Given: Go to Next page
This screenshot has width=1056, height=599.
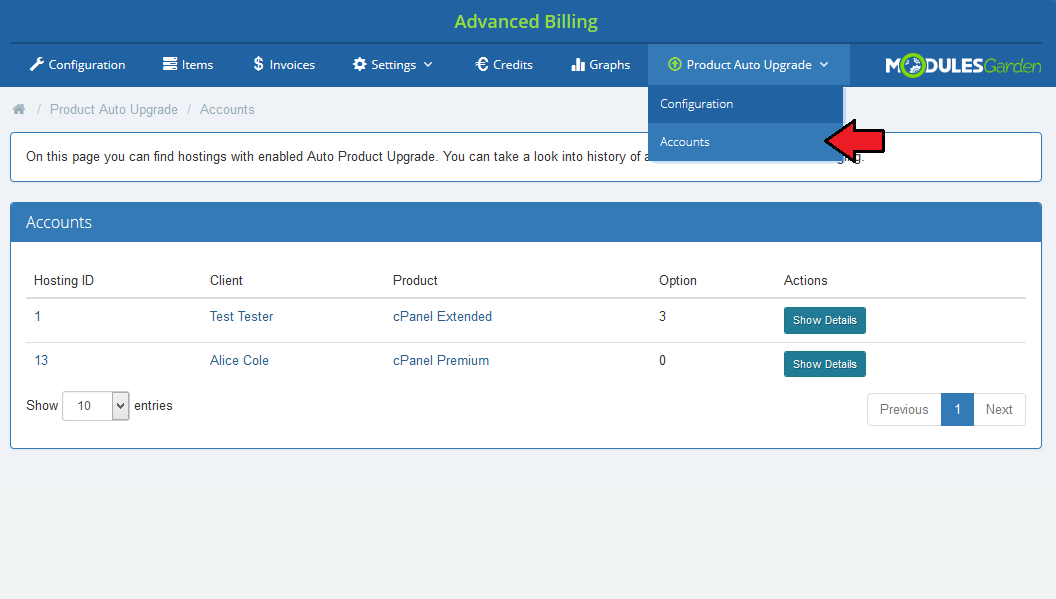Looking at the screenshot, I should (999, 410).
